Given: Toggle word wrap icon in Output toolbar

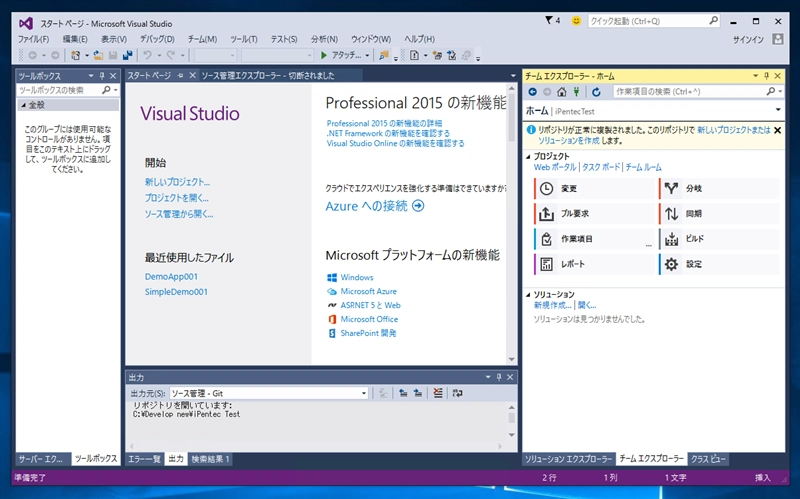Looking at the screenshot, I should tap(458, 393).
